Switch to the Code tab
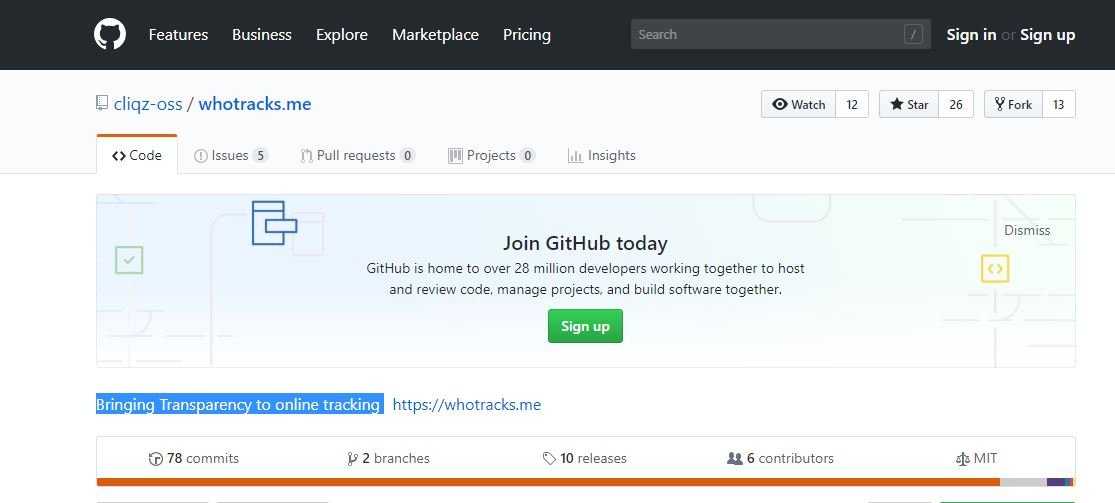 pos(137,155)
